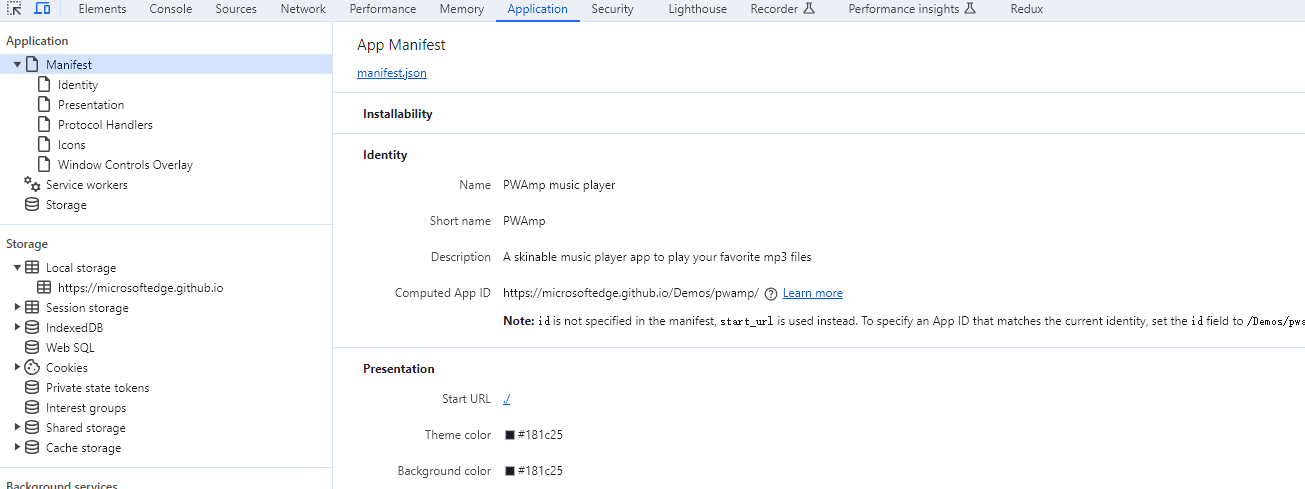This screenshot has height=489, width=1305.
Task: Switch to the Lighthouse tab
Action: 698,9
